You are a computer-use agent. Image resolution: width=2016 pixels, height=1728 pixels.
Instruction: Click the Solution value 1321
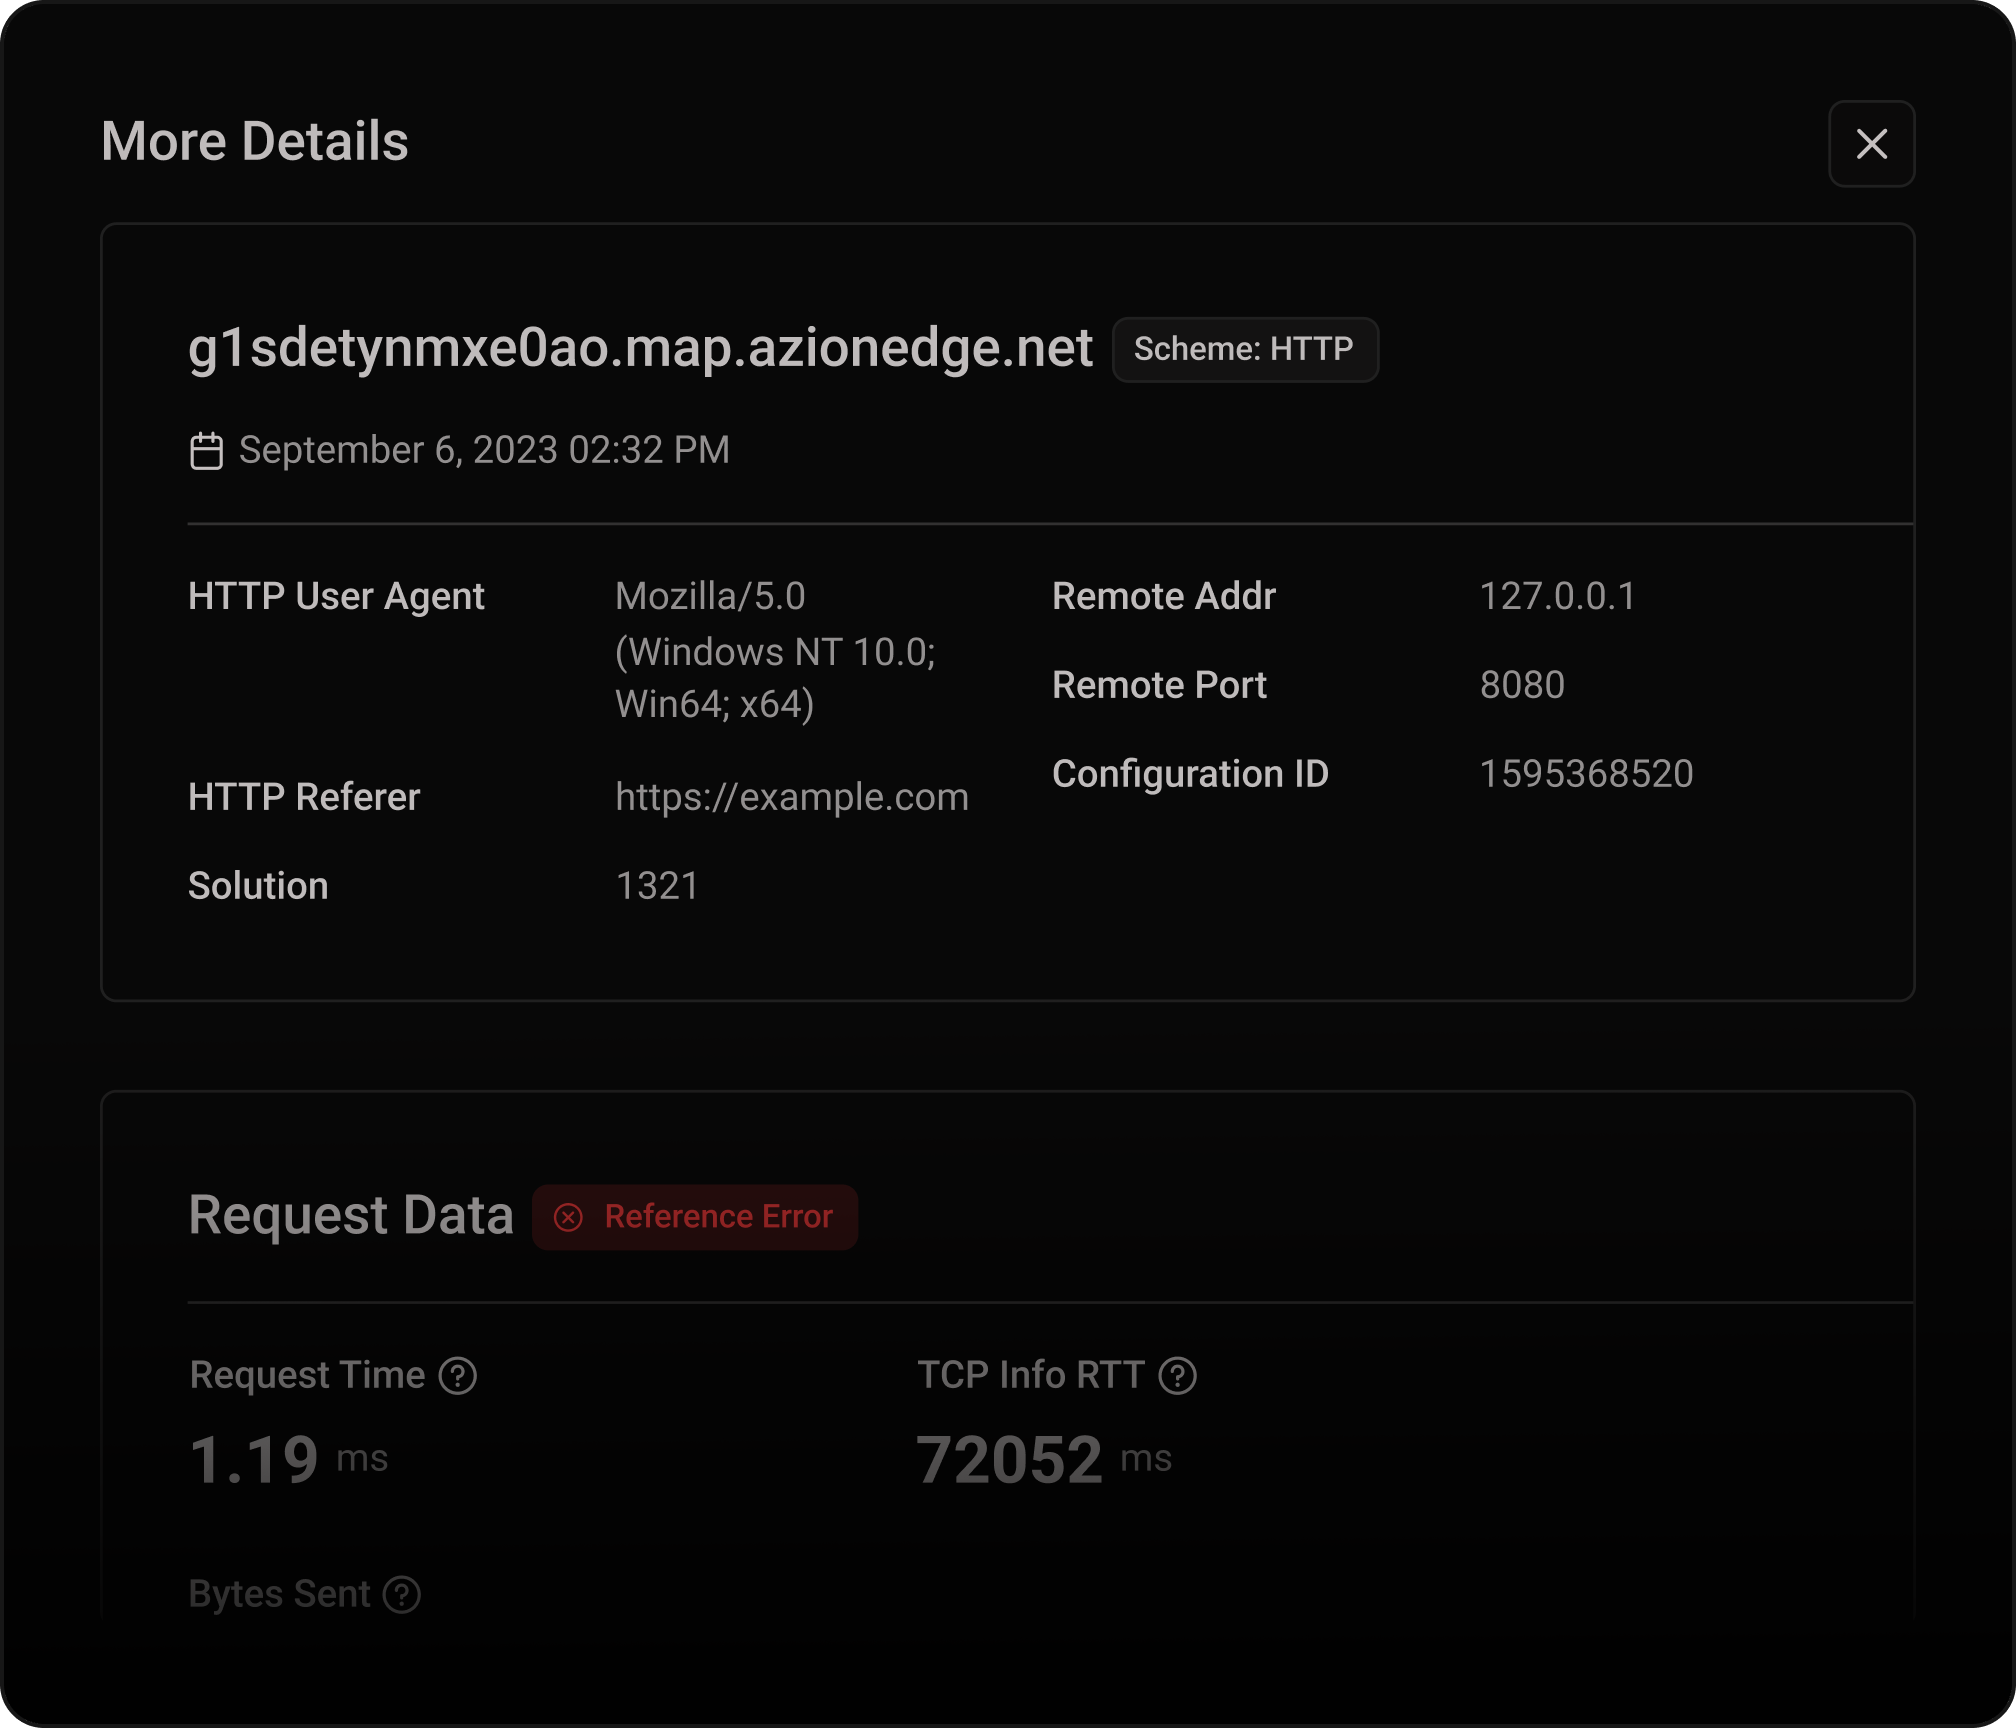coord(657,887)
